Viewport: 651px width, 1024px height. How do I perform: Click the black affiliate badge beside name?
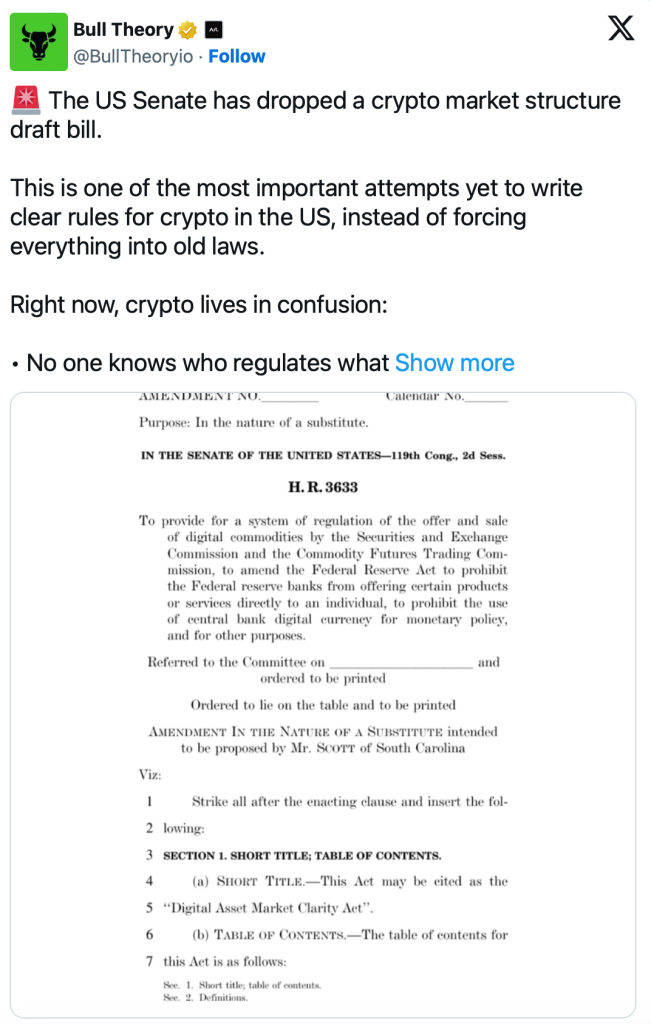point(213,30)
